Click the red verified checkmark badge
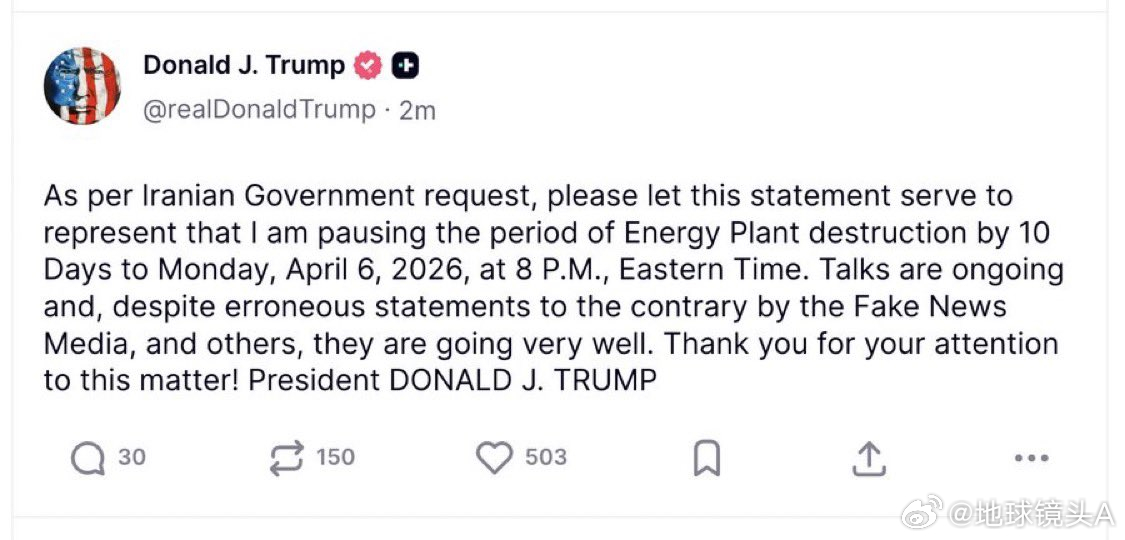 tap(369, 66)
